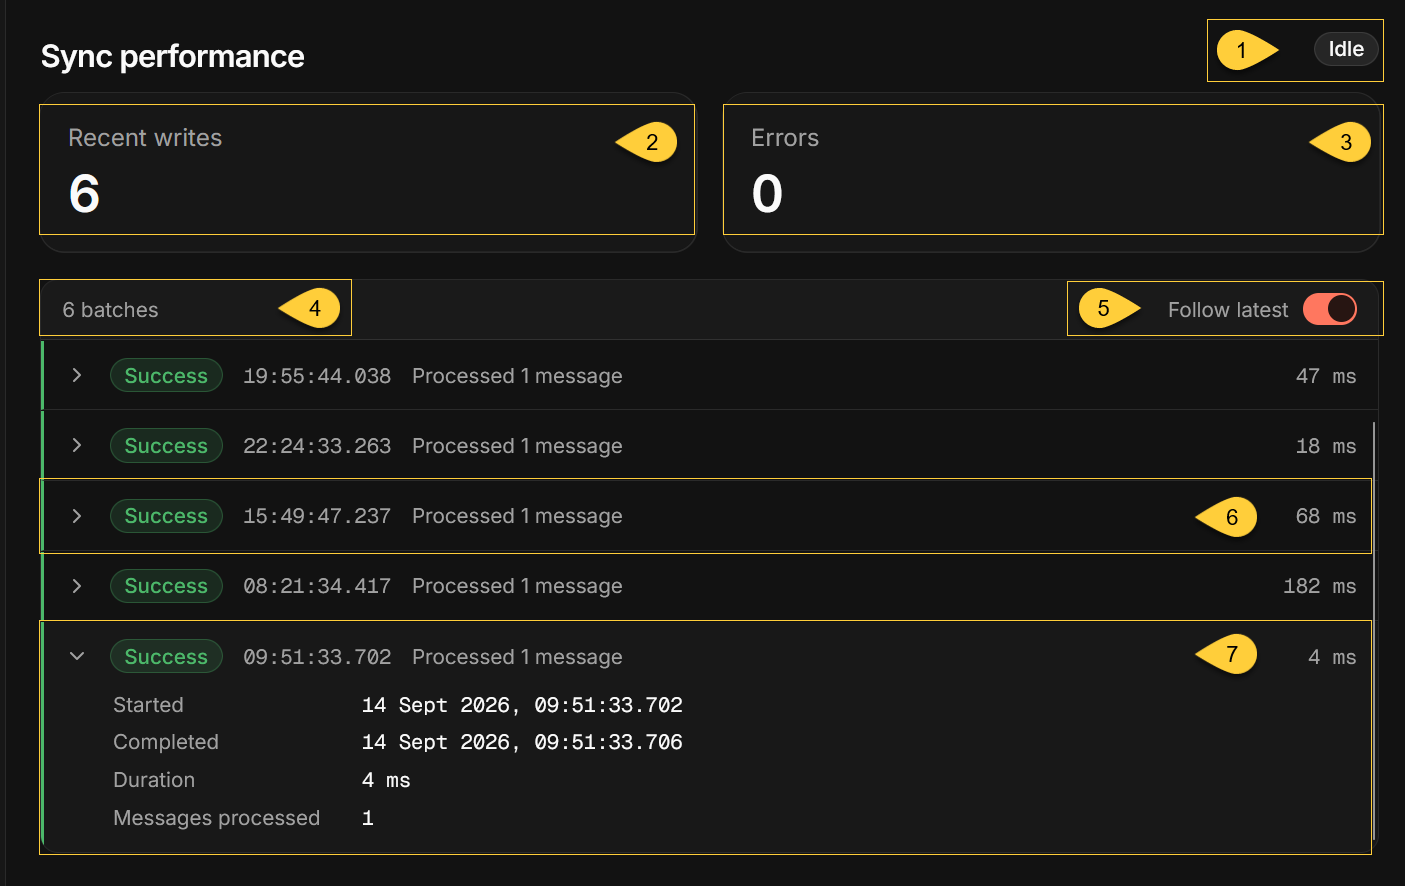Click the Success badge for 08:21:34.417
1405x886 pixels.
click(x=166, y=586)
